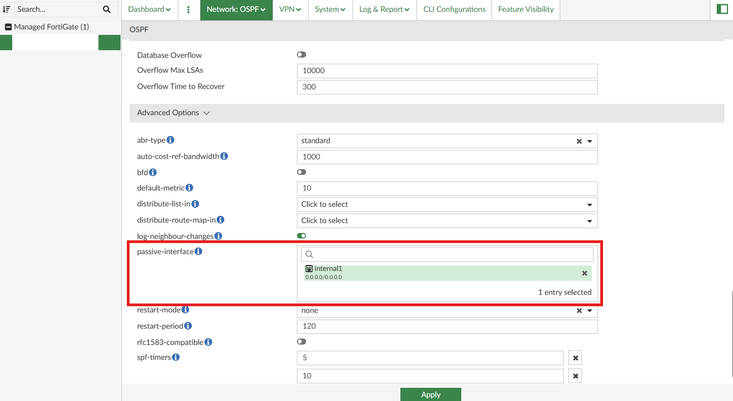Screen dimensions: 733x401
Task: Click the Apply button
Action: (x=431, y=394)
